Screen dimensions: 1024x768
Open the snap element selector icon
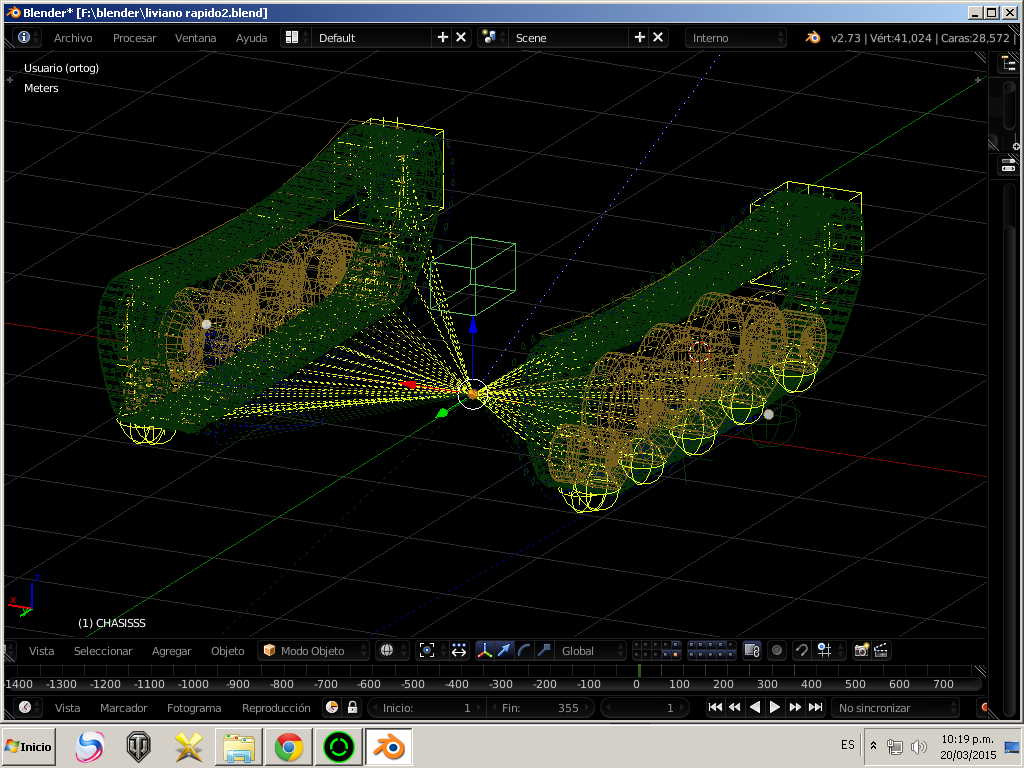(824, 650)
